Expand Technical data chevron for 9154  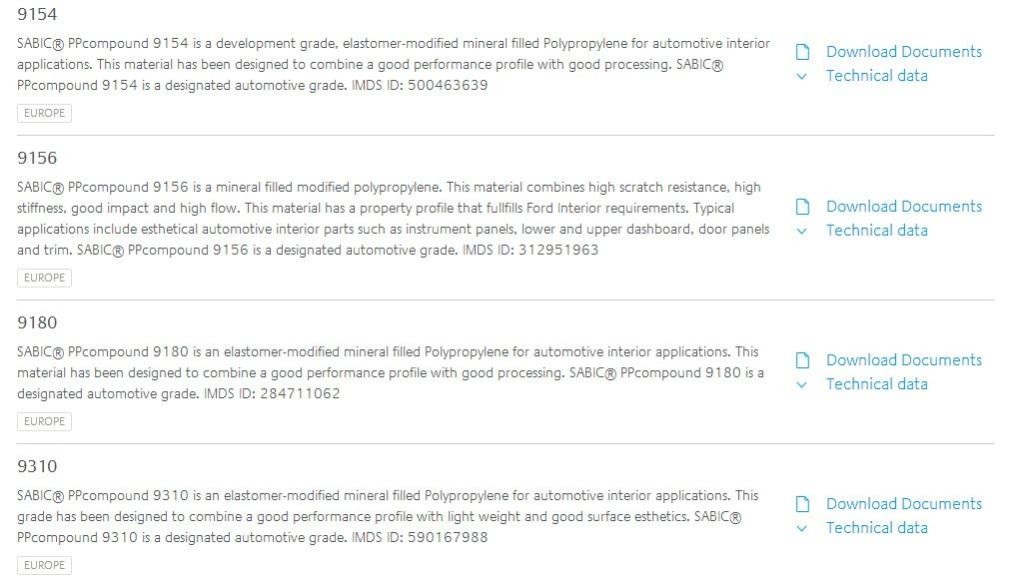point(801,76)
